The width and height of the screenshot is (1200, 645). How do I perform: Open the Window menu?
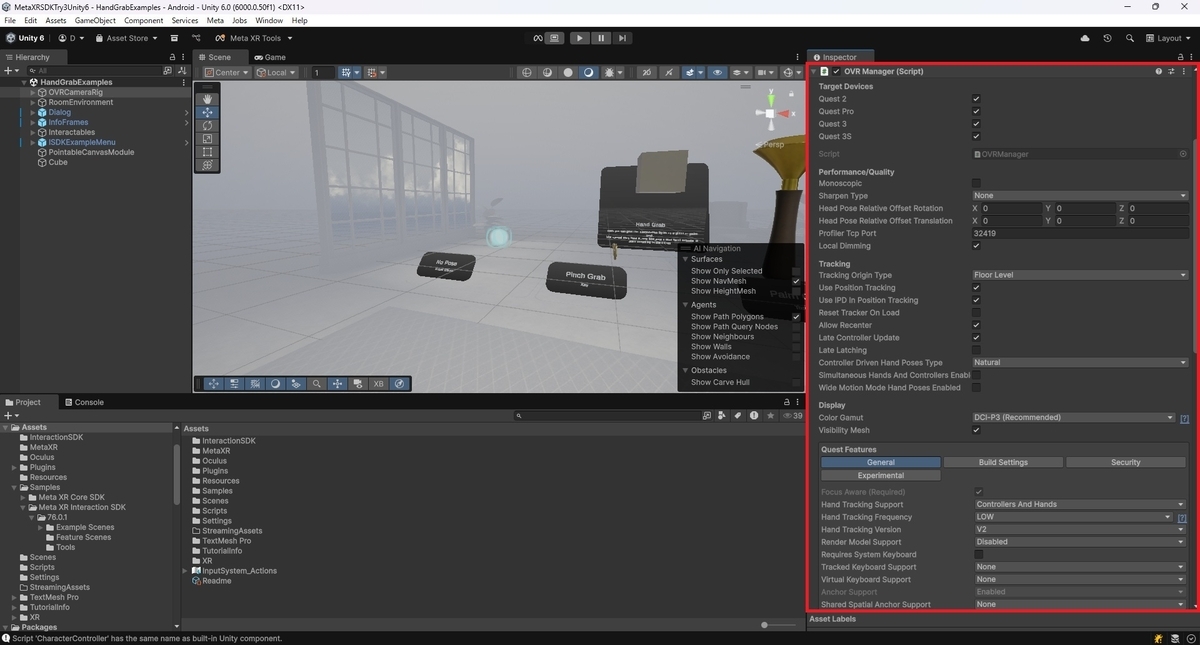(269, 20)
